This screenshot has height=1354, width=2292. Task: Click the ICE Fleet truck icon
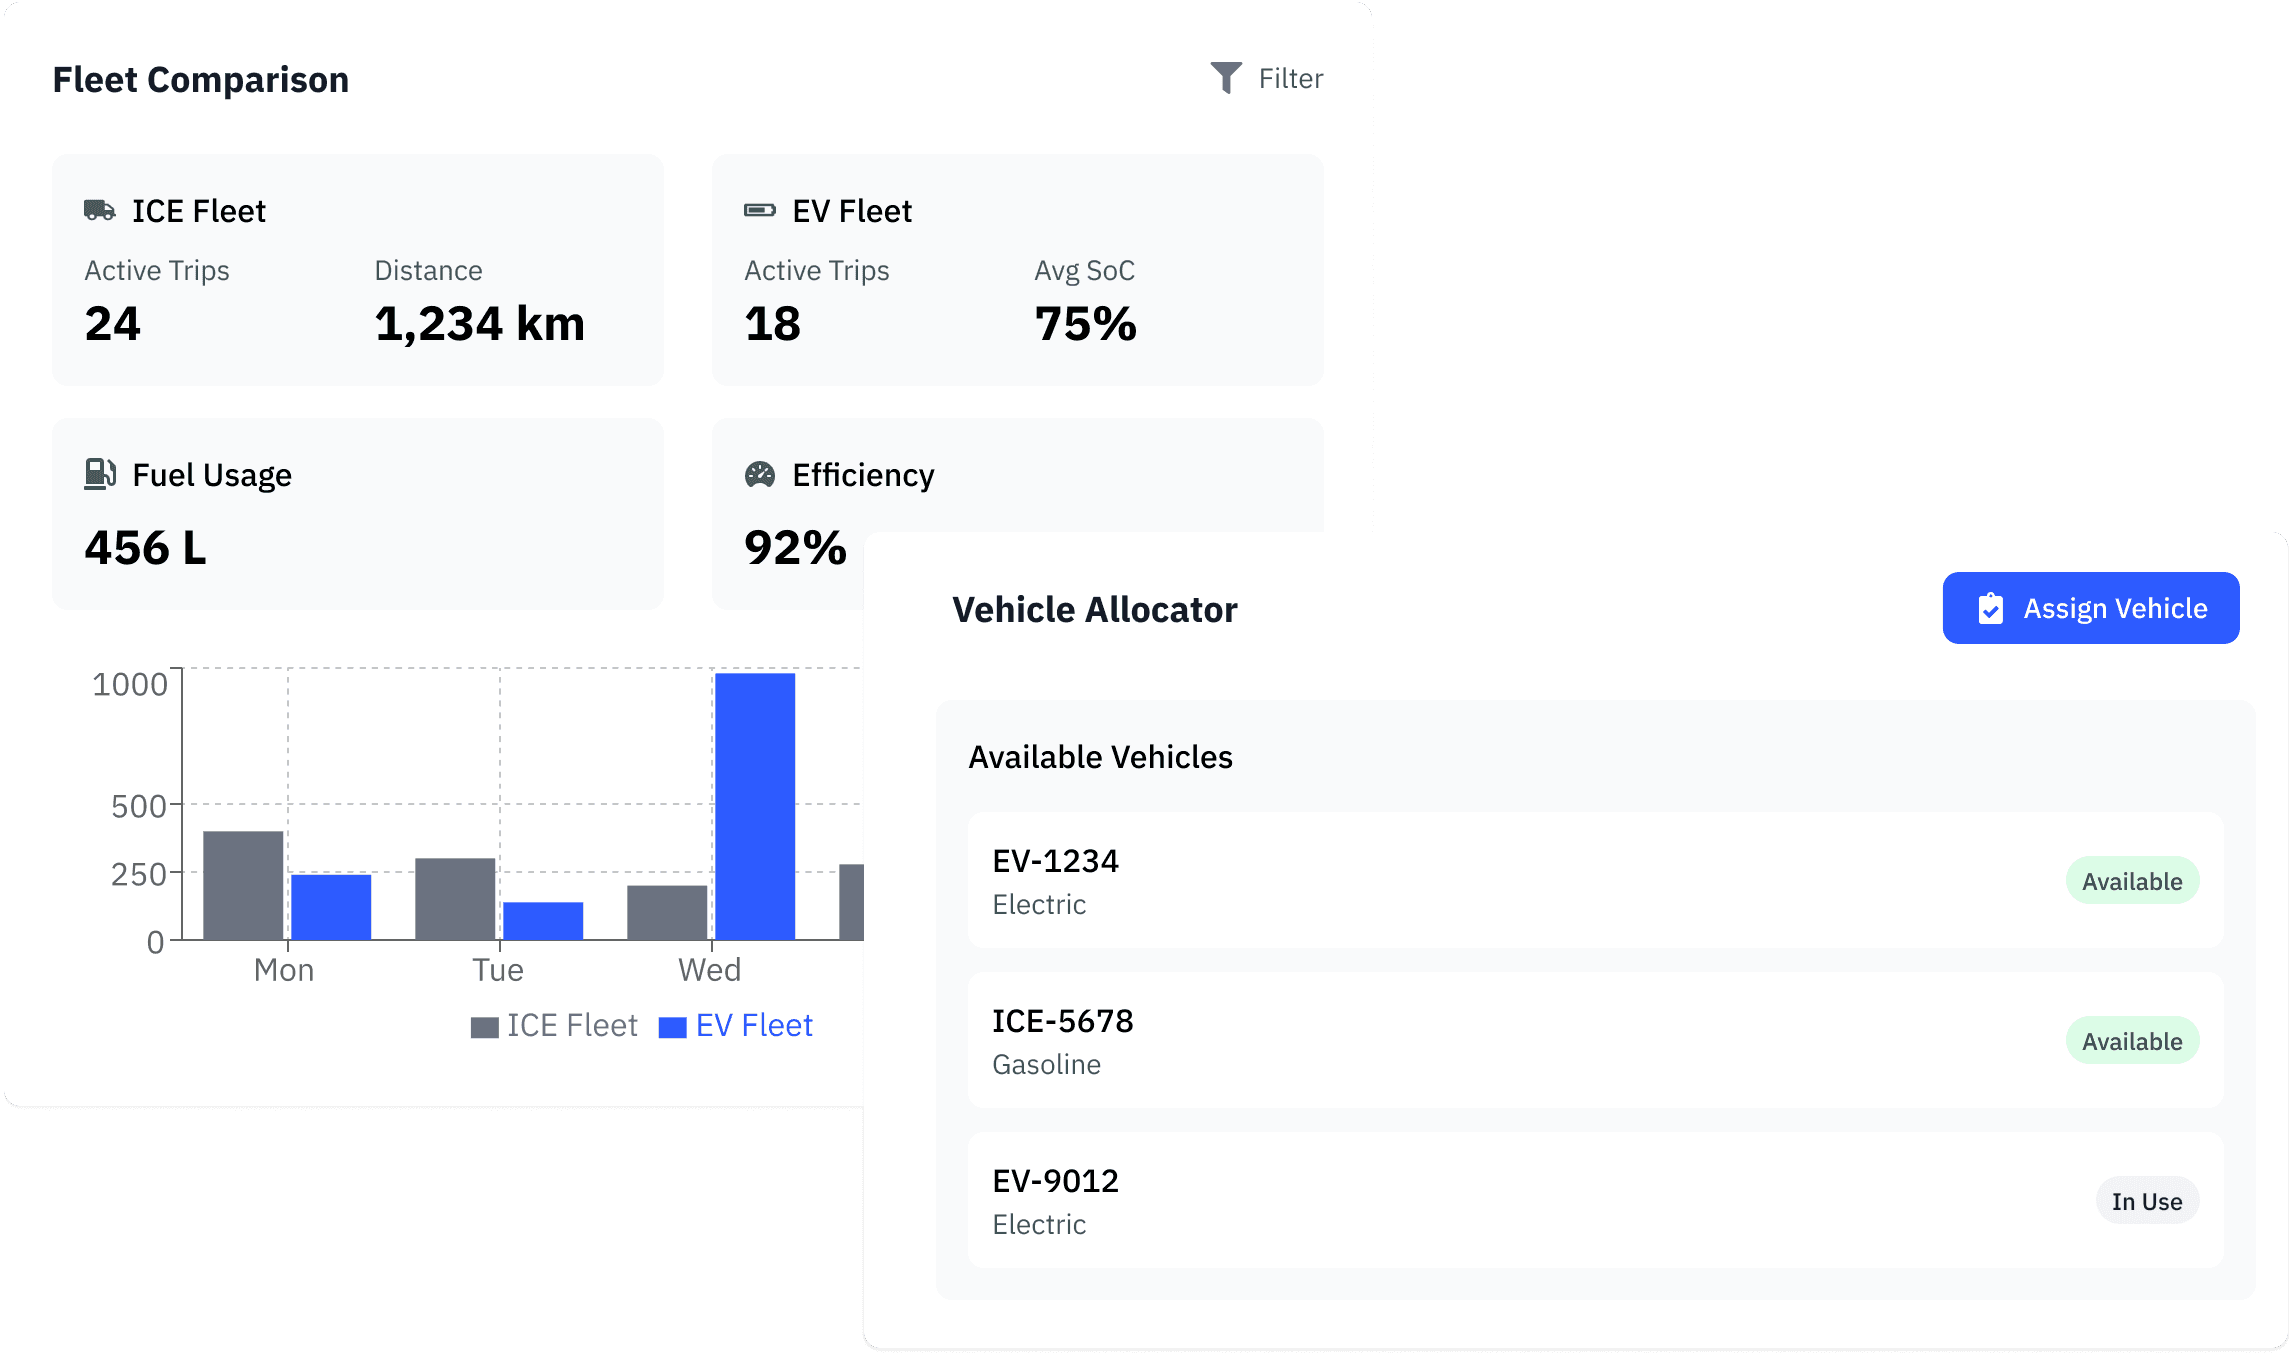click(x=99, y=210)
